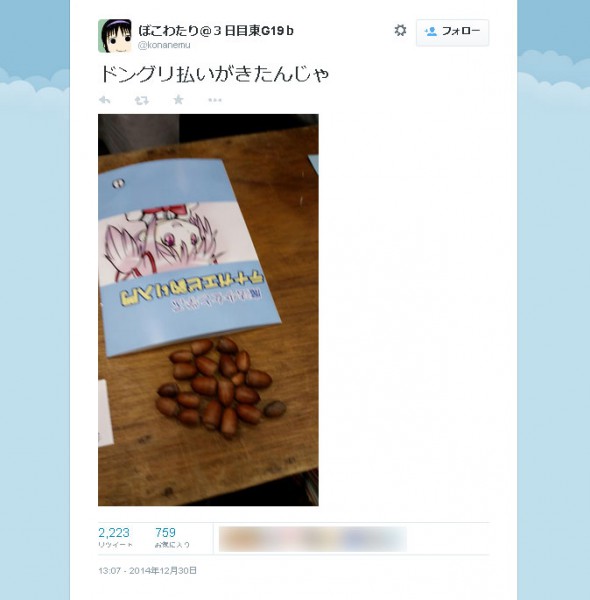The height and width of the screenshot is (600, 590).
Task: View the 2,223 retweets list
Action: tap(114, 532)
